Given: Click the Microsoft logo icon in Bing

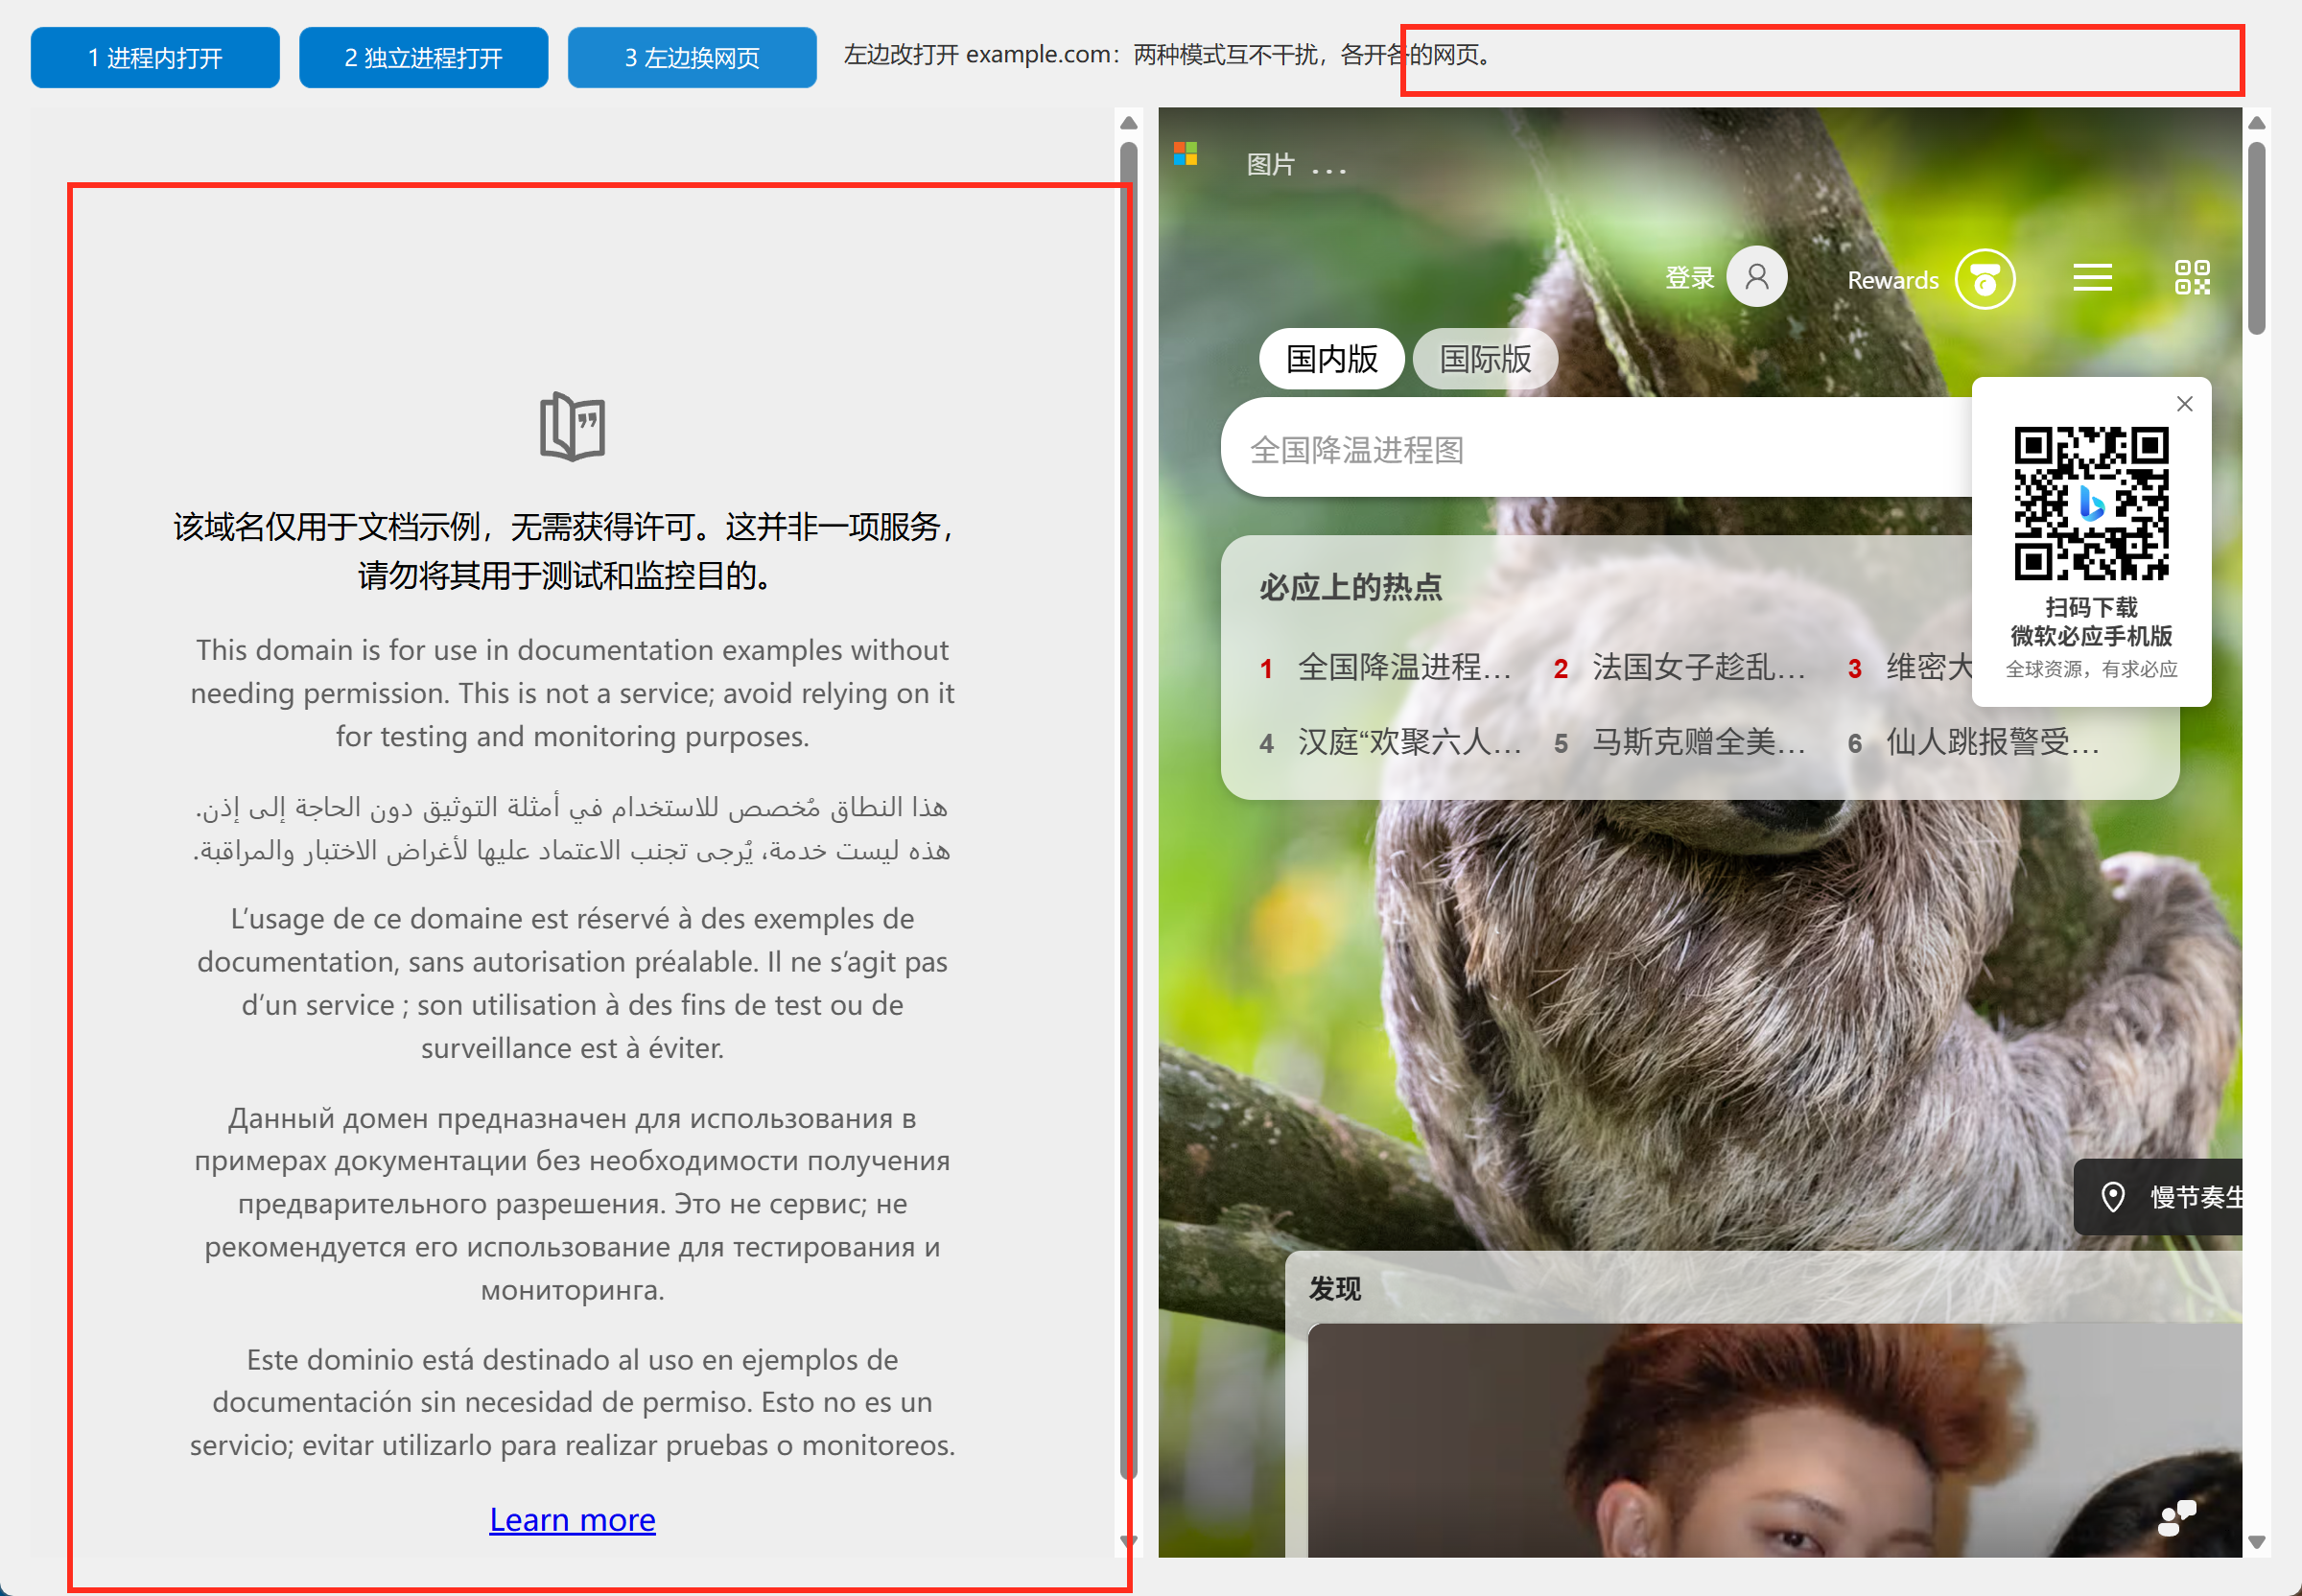Looking at the screenshot, I should [1185, 154].
